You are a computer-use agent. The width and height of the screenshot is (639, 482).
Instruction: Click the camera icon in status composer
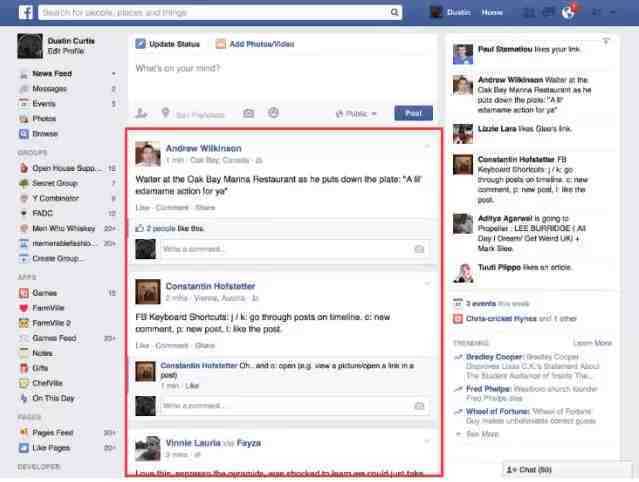click(x=248, y=114)
